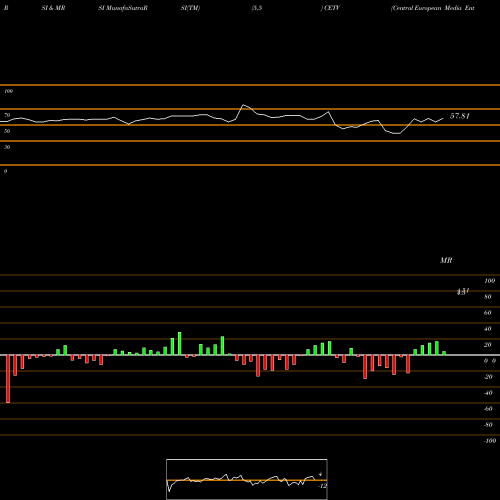
Task: Click the -12 value in mini chart
Action: (x=322, y=486)
